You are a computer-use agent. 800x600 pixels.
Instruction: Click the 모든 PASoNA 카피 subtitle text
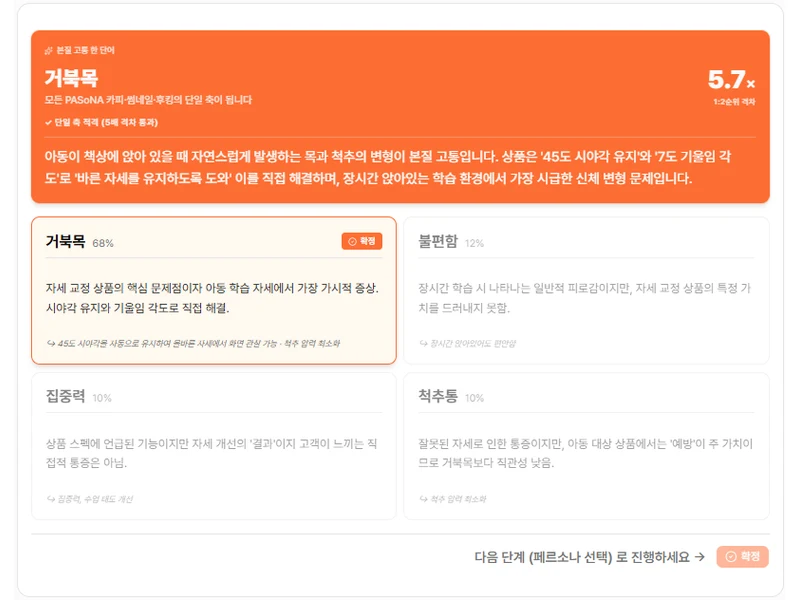coord(148,100)
